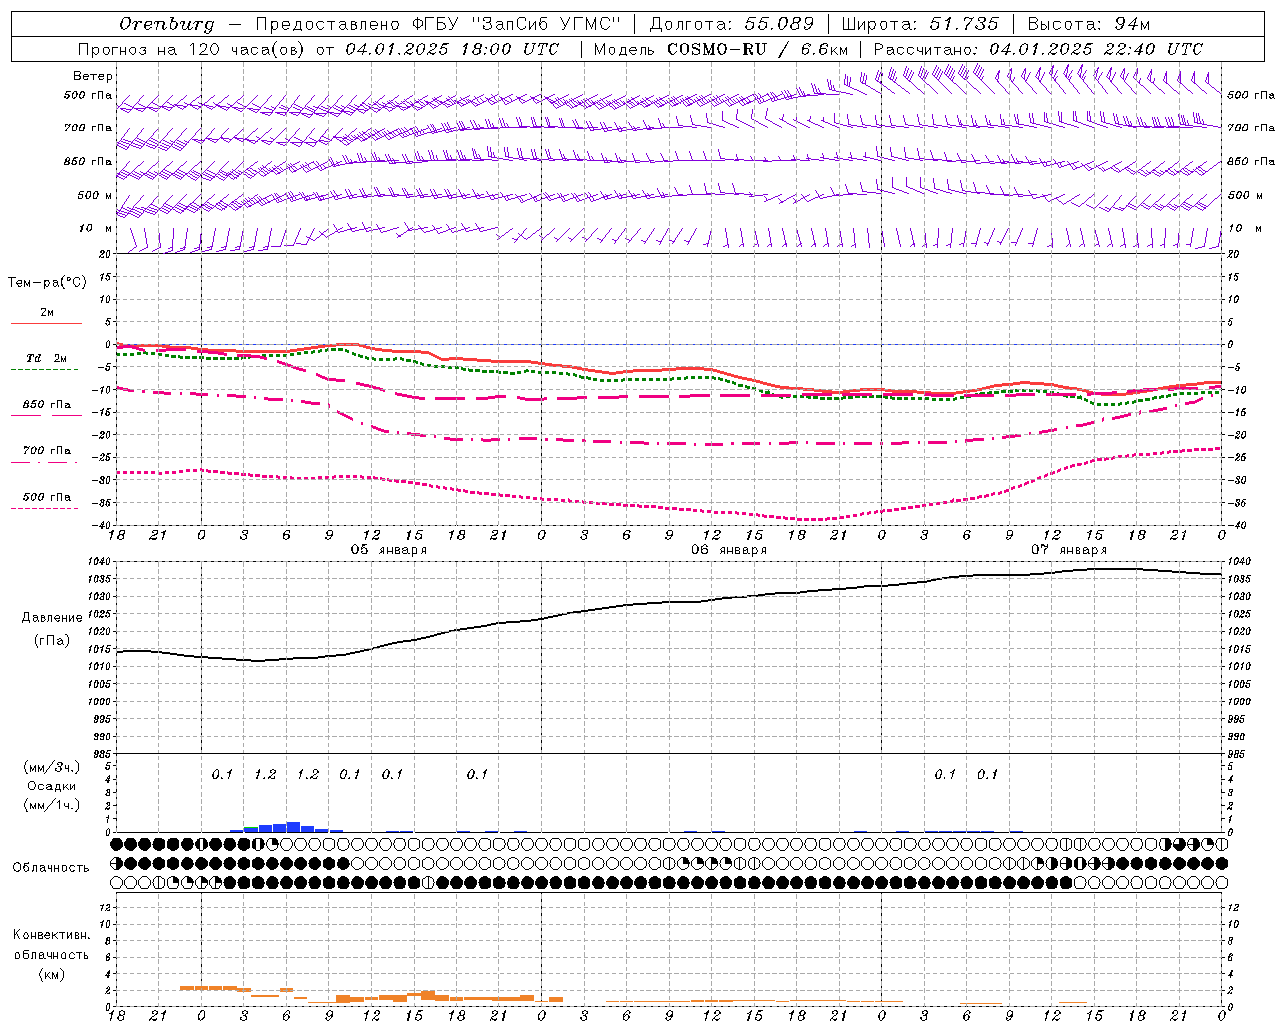Click the Модель COSMO-RU / 6.6км label

(x=720, y=49)
